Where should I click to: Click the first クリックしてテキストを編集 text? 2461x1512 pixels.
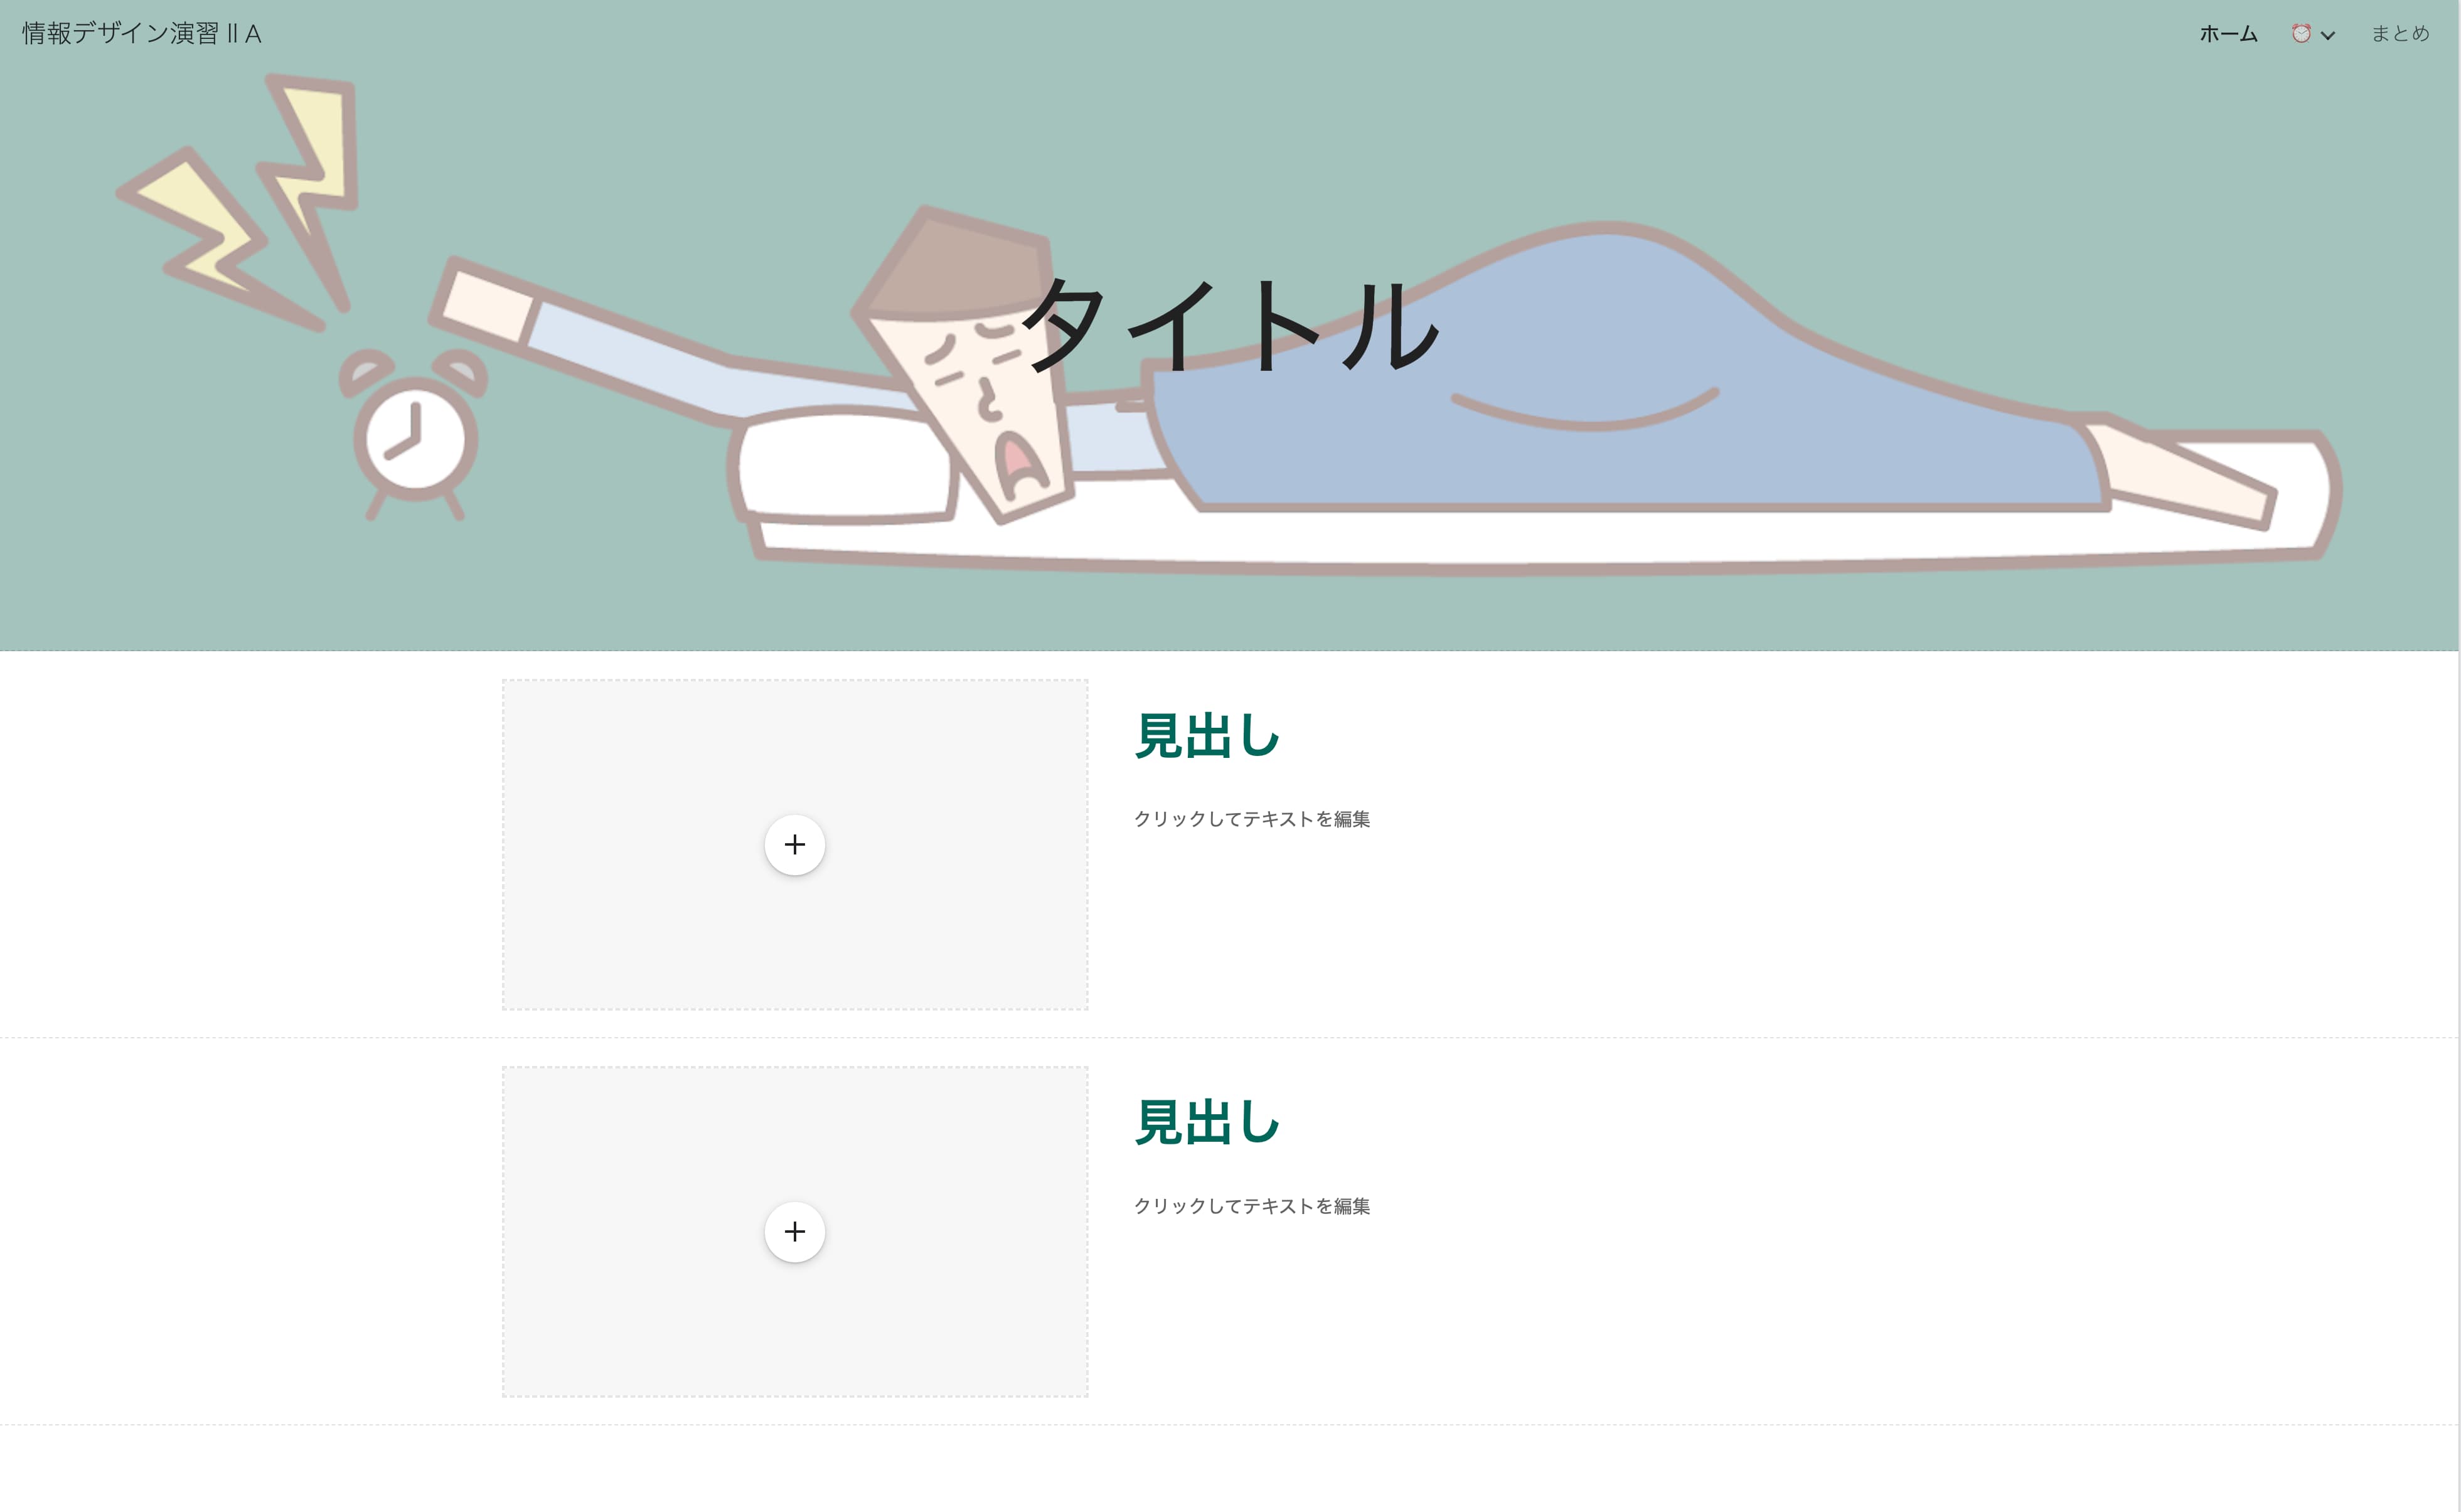[1252, 819]
